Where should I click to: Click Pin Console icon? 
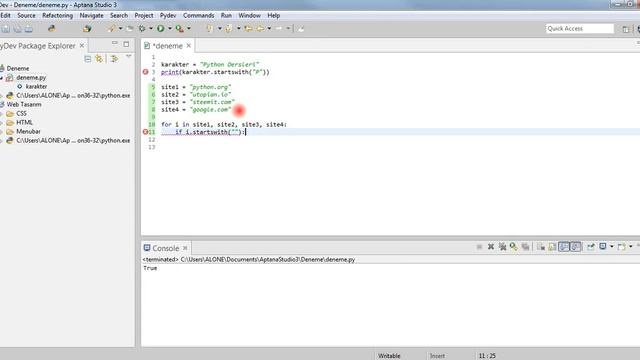(x=590, y=247)
